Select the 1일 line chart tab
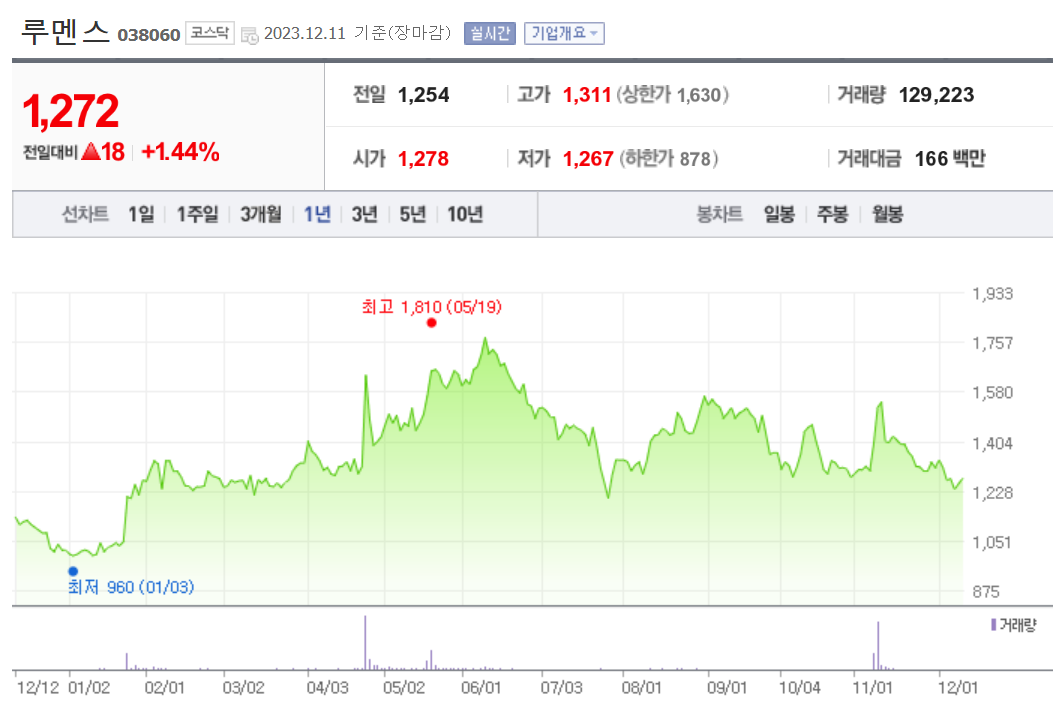Viewport: 1053px width, 728px height. click(x=141, y=214)
